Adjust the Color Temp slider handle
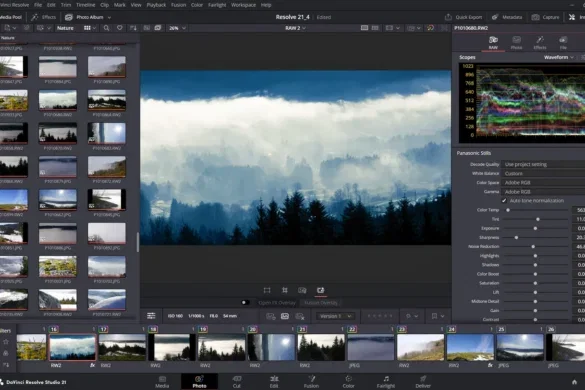This screenshot has height=390, width=585. click(x=508, y=210)
